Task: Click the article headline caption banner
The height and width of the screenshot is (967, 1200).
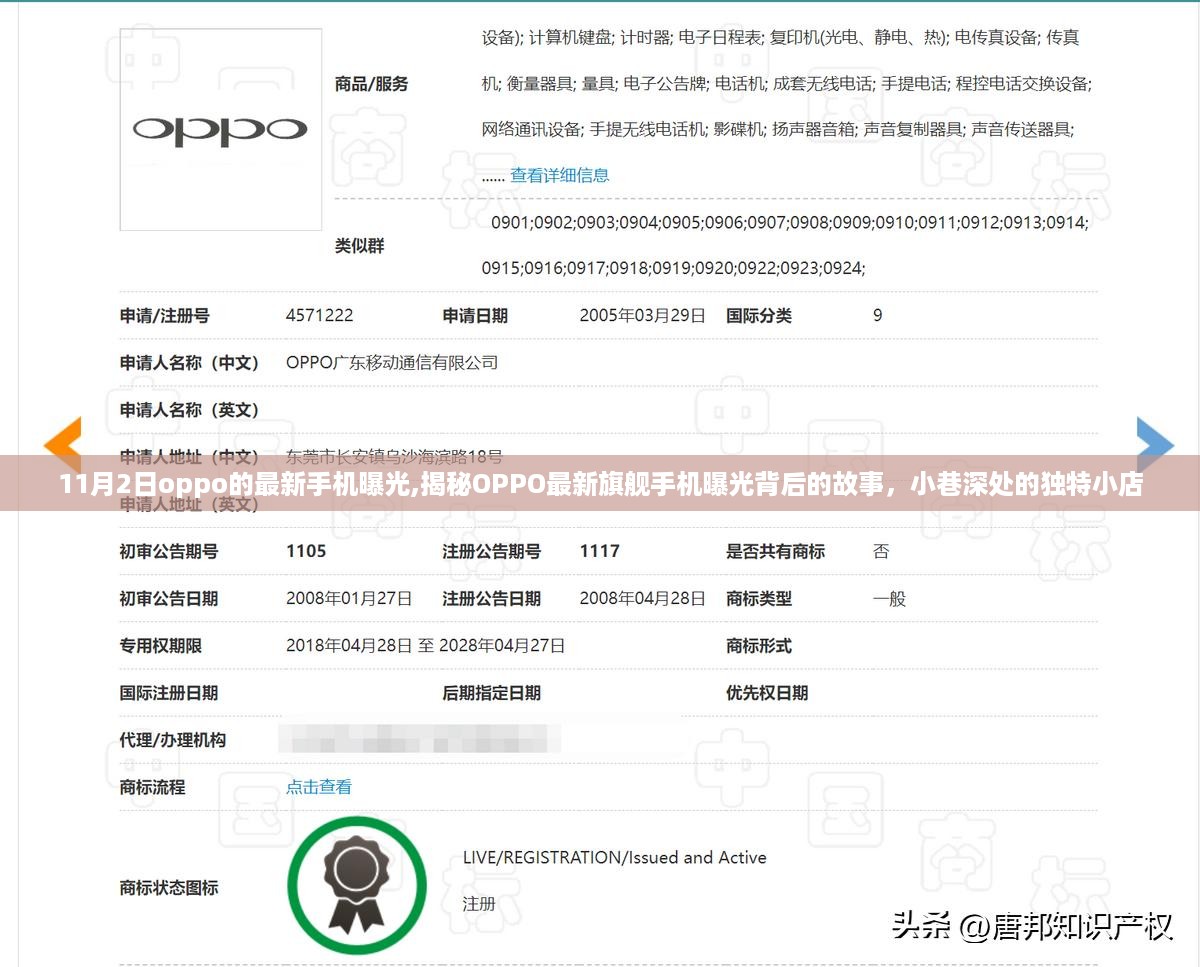Action: point(600,485)
